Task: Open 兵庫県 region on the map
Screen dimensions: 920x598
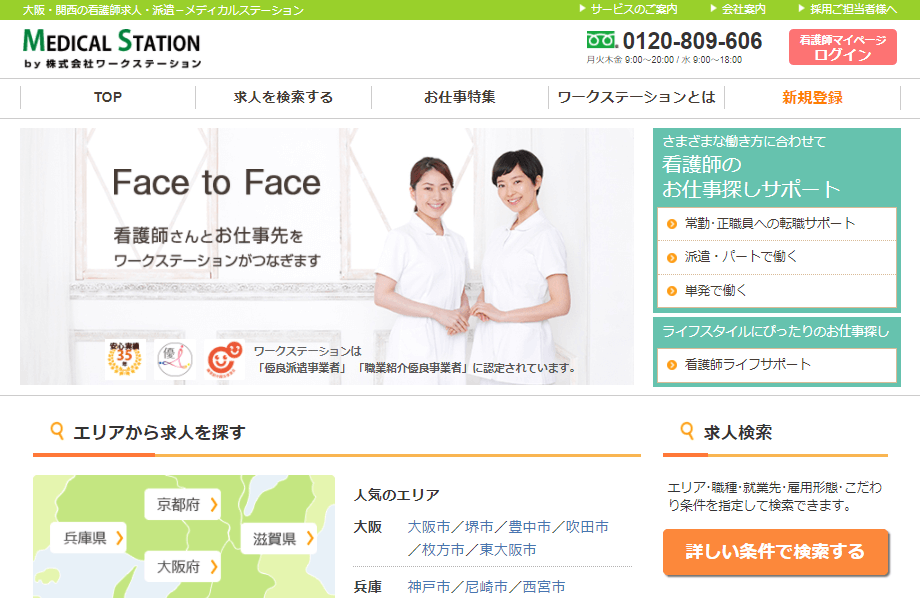Action: coord(88,538)
